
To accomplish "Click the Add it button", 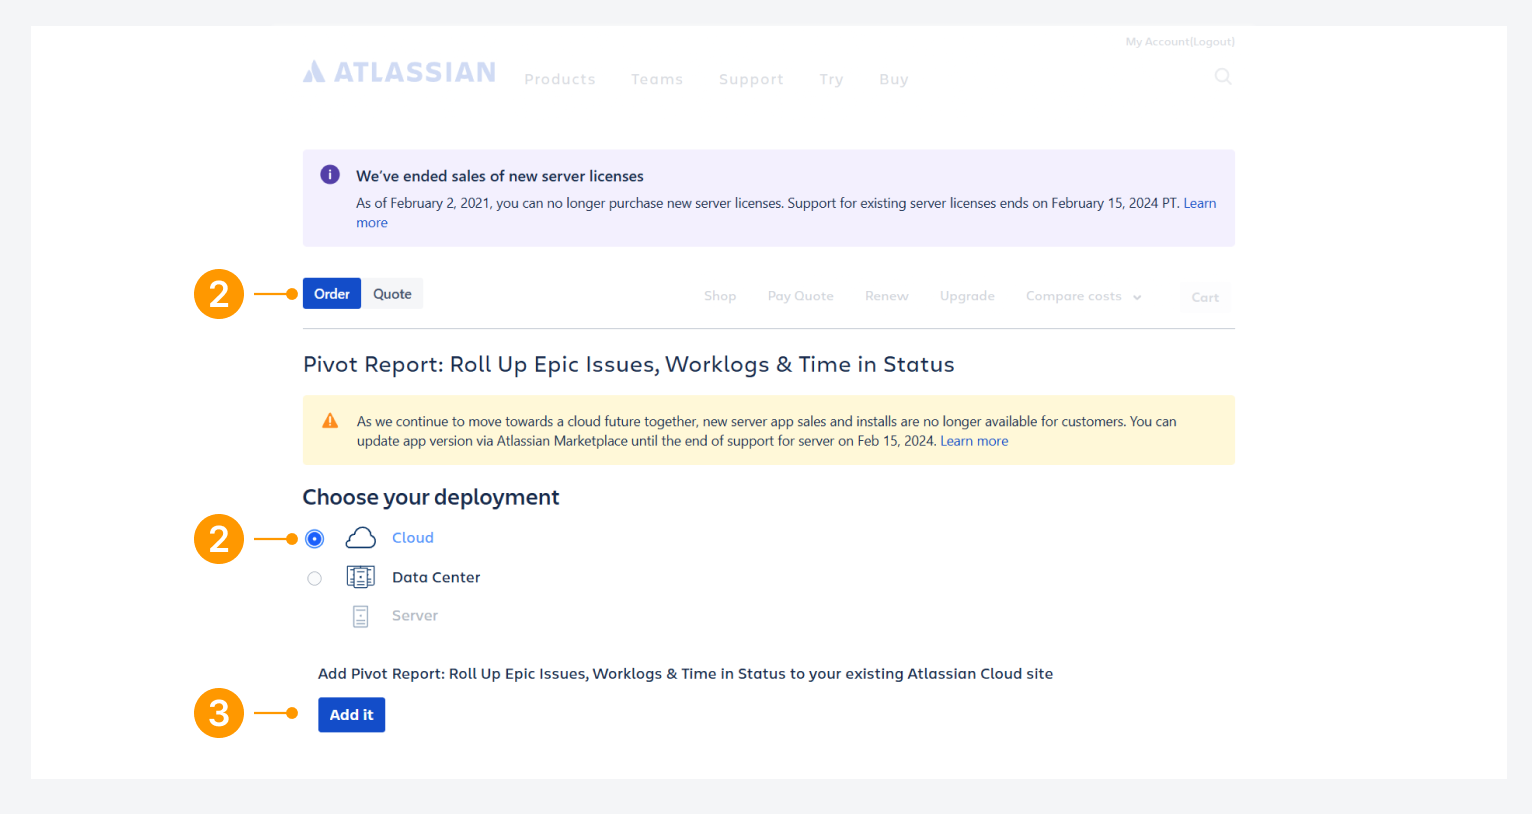I will click(x=352, y=715).
